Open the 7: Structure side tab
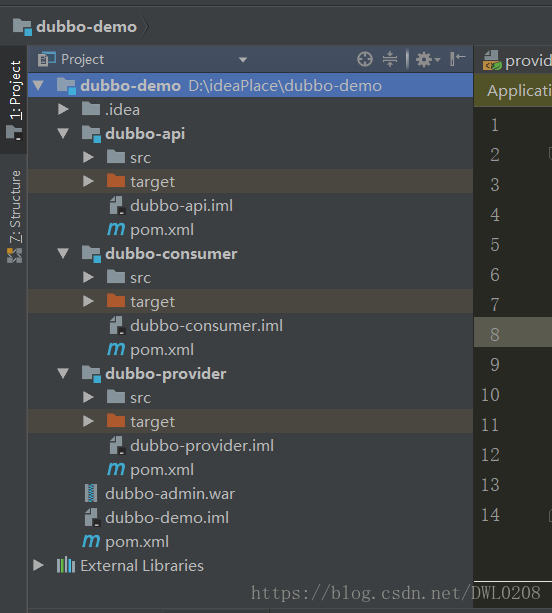Viewport: 552px width, 613px height. [x=15, y=216]
